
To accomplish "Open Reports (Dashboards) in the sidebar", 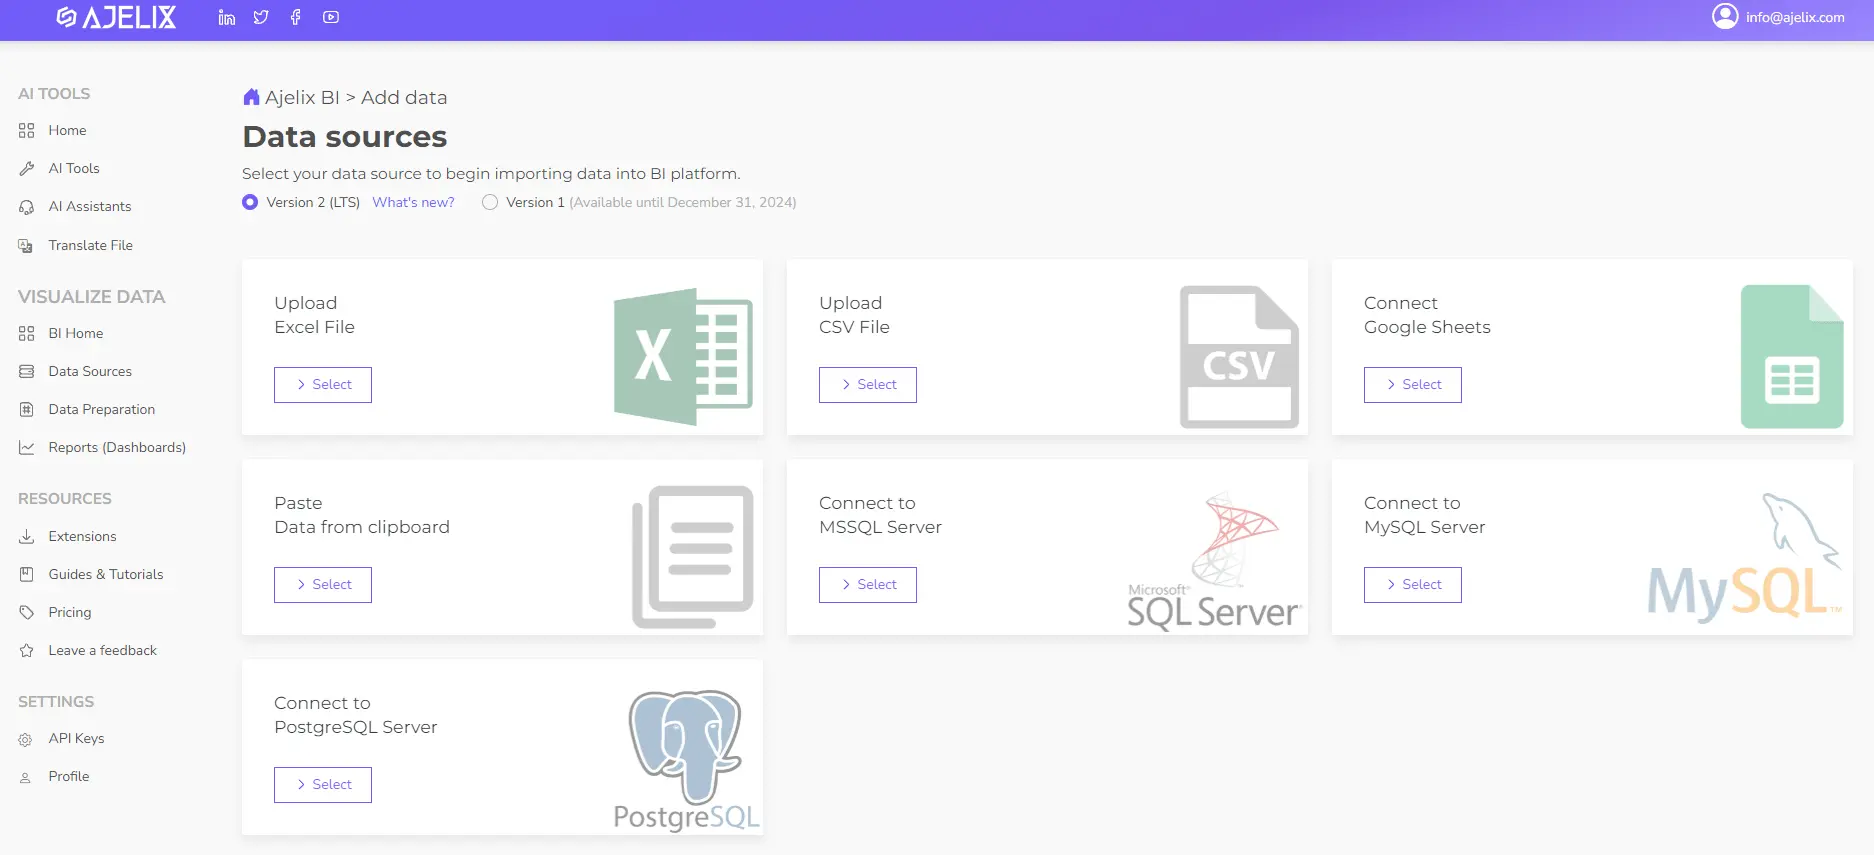I will (117, 447).
